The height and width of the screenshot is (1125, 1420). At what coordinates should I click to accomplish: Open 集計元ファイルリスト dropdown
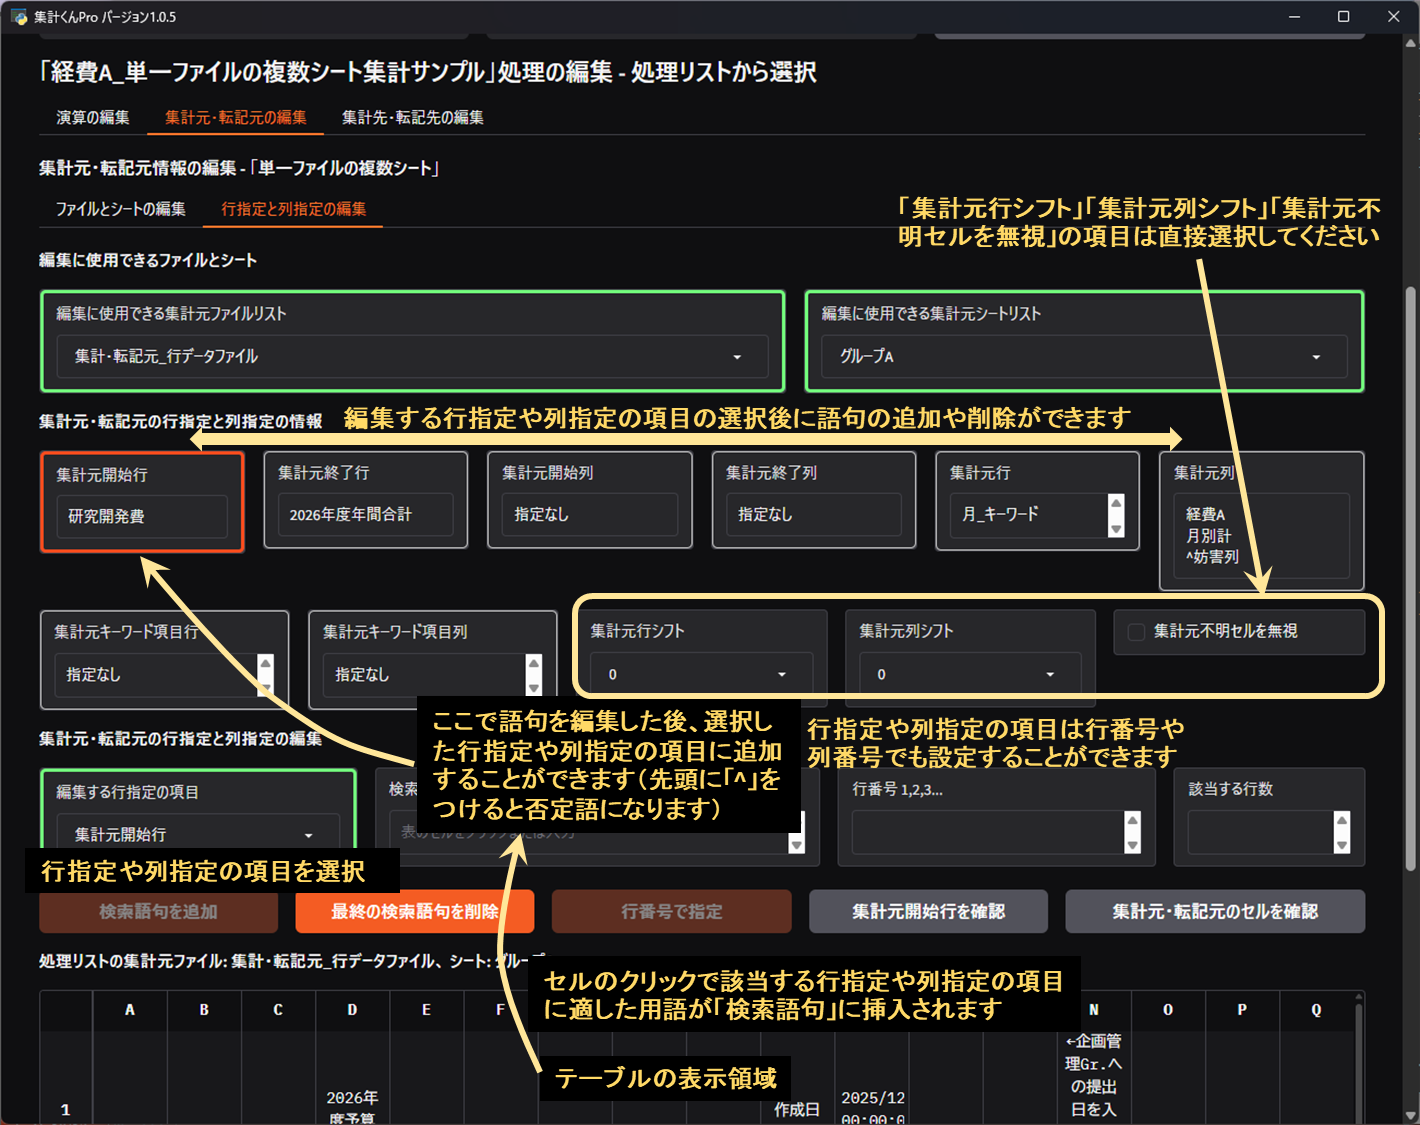tap(412, 357)
